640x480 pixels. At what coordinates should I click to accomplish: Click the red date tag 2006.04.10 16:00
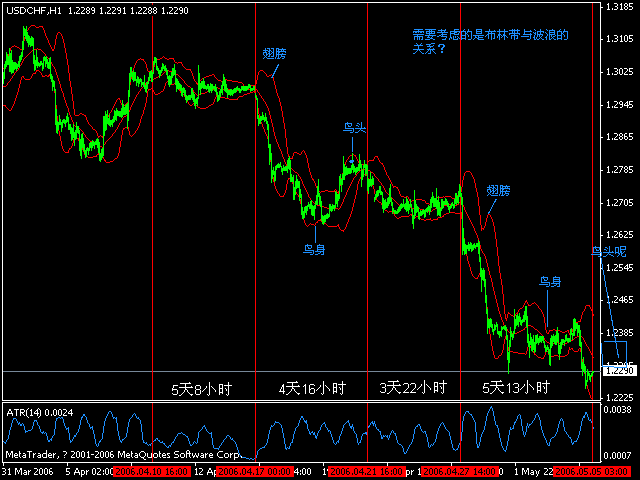click(152, 471)
